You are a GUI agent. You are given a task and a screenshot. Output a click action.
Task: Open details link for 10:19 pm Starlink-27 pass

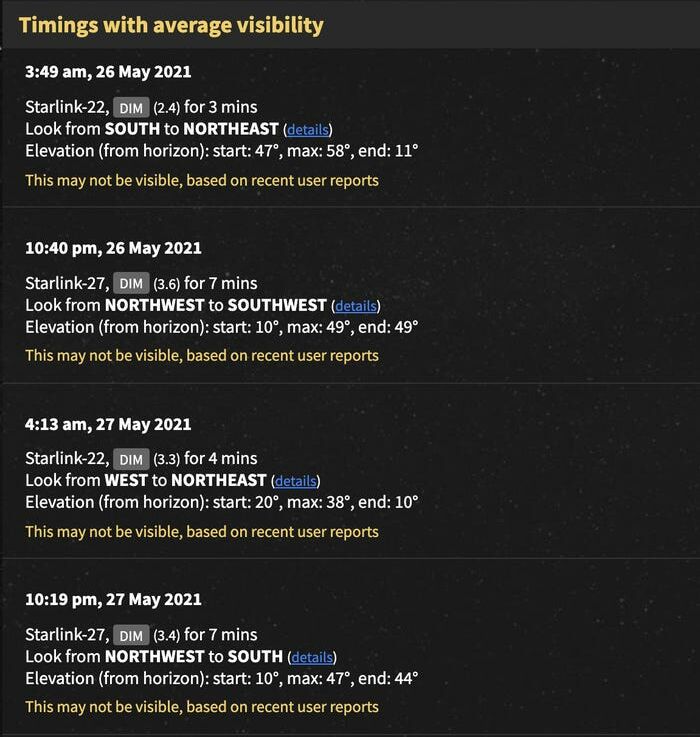point(312,657)
